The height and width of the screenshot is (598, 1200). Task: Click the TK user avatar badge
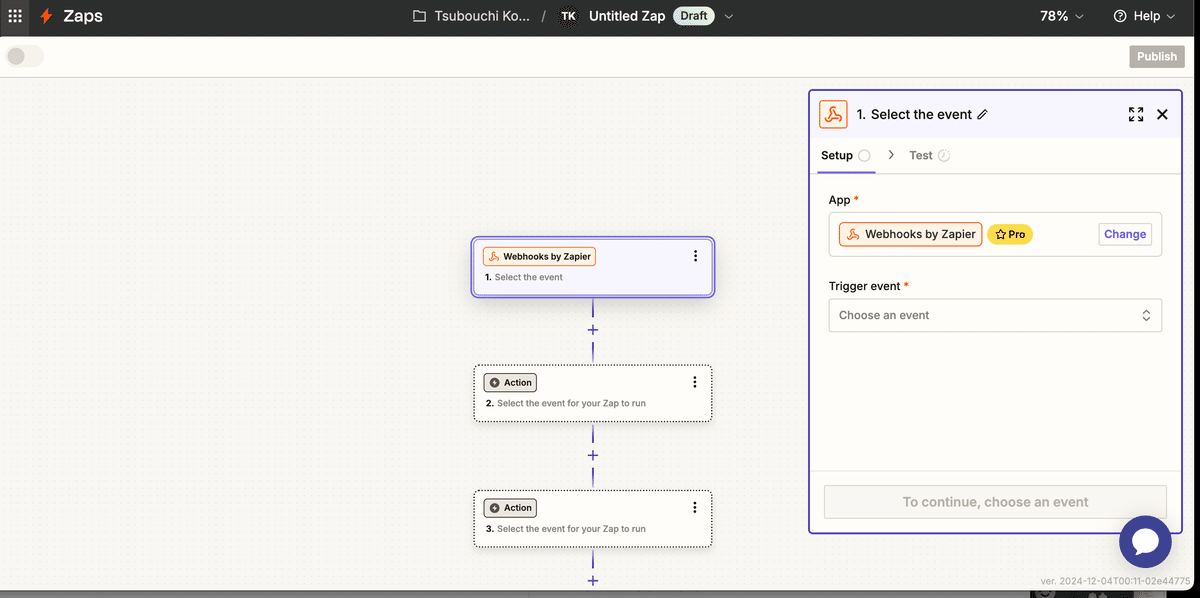point(569,16)
